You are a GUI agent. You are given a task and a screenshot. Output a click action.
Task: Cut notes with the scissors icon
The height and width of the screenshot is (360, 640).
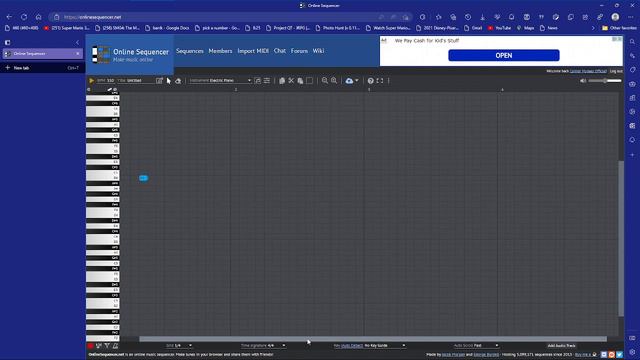coord(291,81)
